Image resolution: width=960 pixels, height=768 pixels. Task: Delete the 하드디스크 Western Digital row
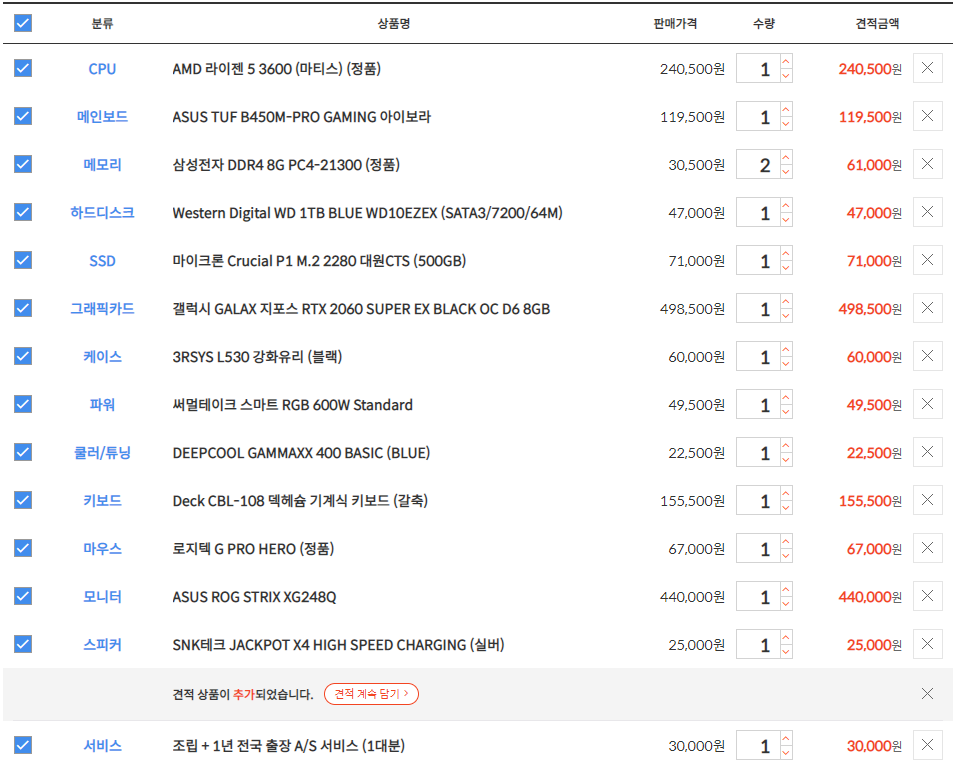(927, 212)
